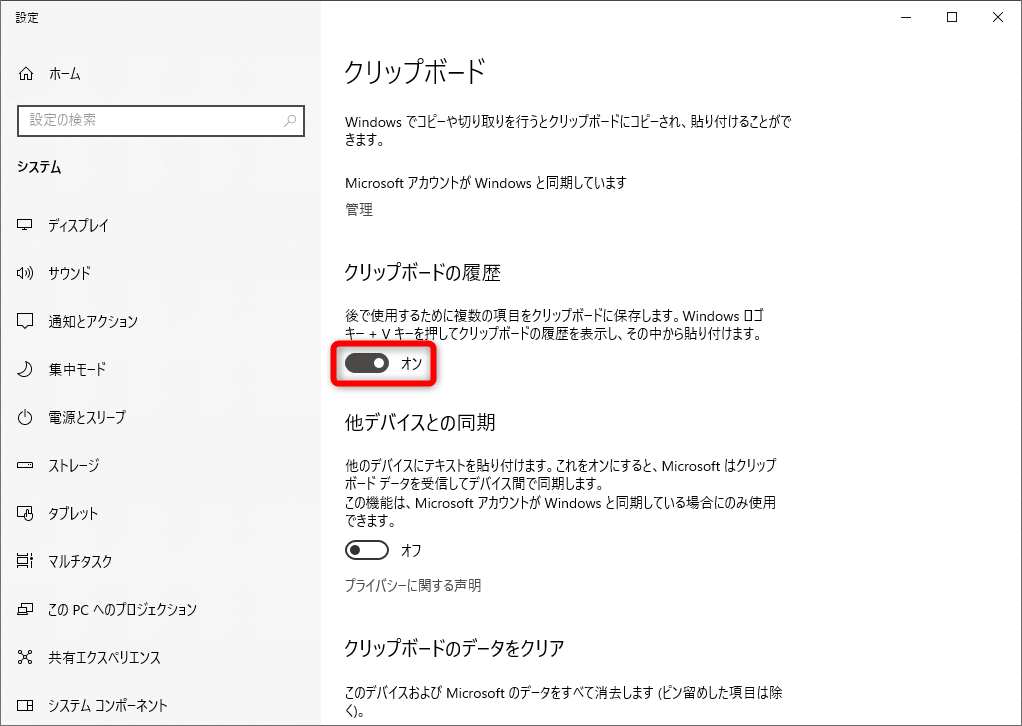The height and width of the screenshot is (726, 1022).
Task: Open タブレット settings using its tablet icon
Action: click(x=25, y=513)
